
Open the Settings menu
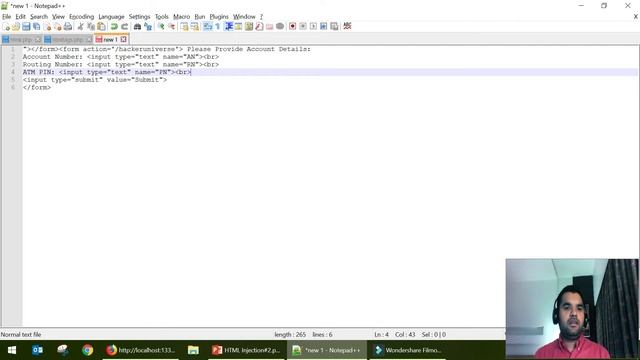(140, 17)
